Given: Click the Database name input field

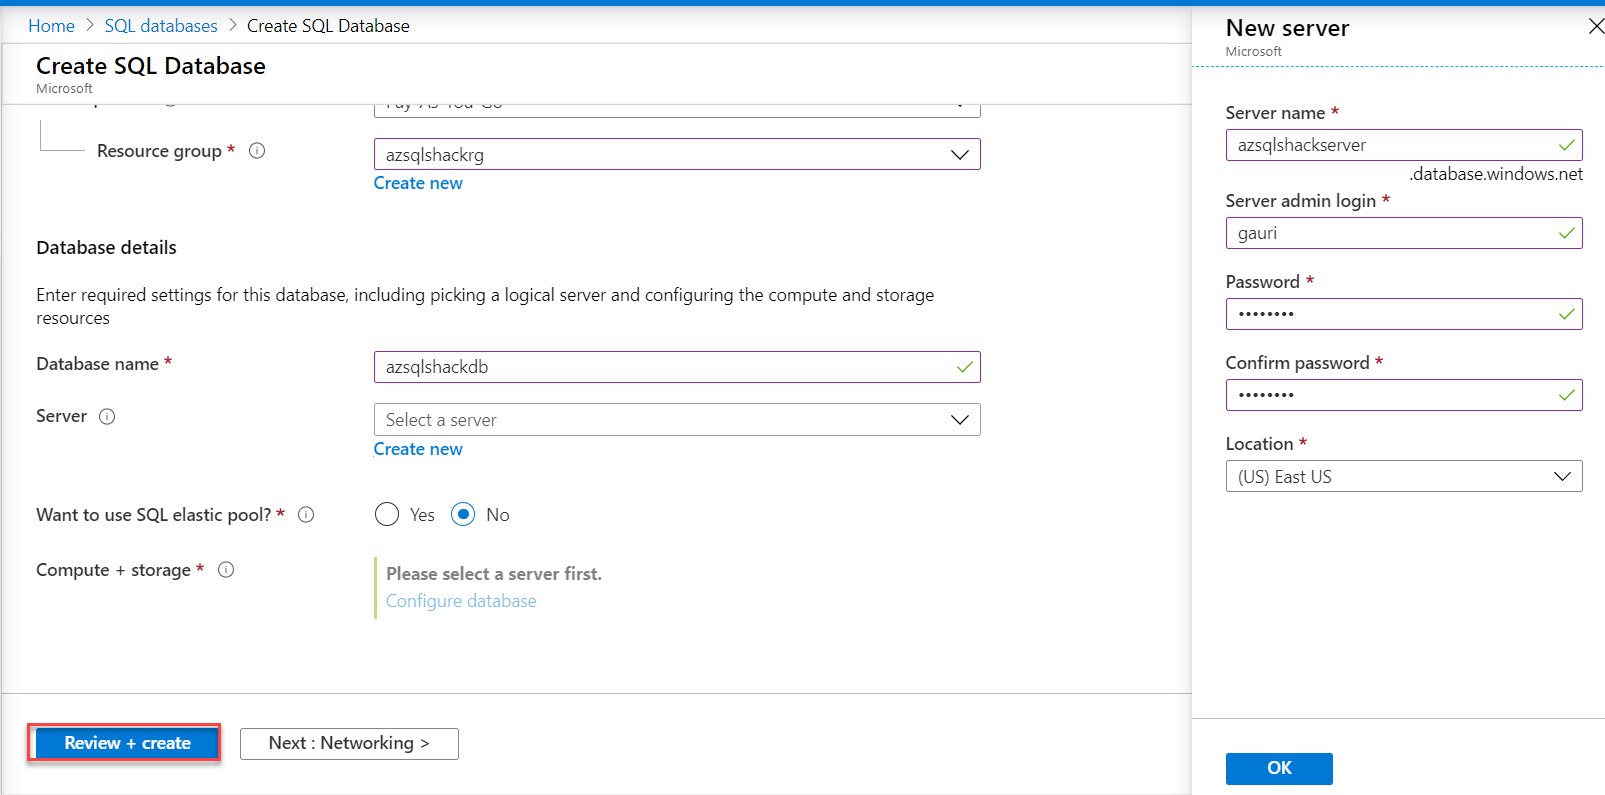Looking at the screenshot, I should 665,367.
